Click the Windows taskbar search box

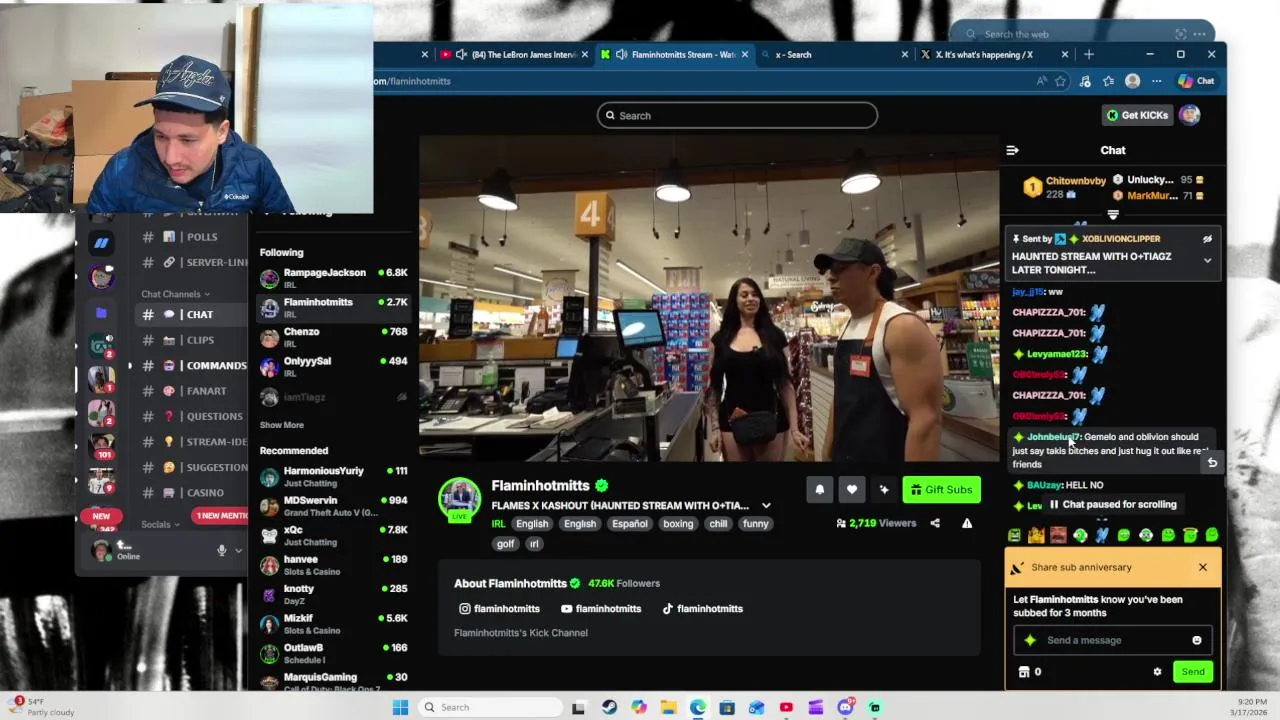pos(489,707)
